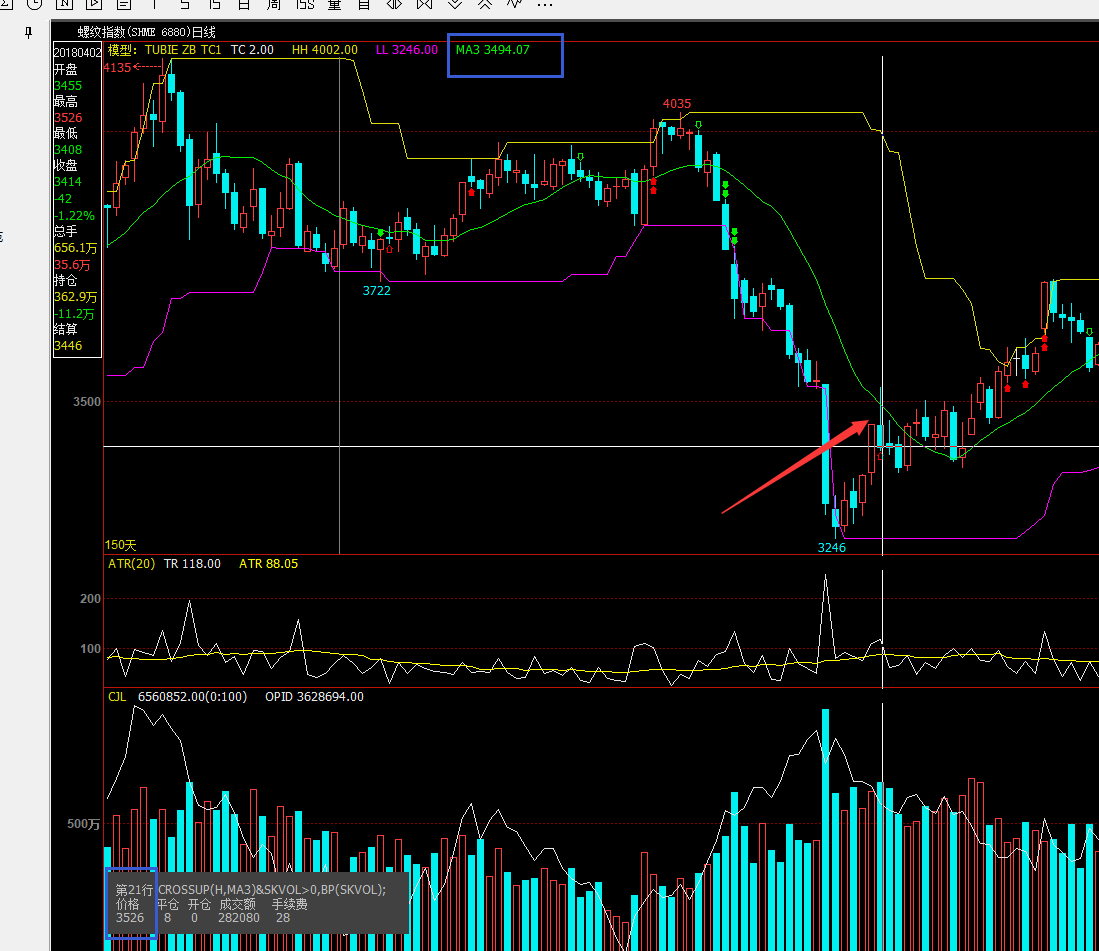Click the 量 toolbar icon
The image size is (1099, 951).
click(334, 4)
